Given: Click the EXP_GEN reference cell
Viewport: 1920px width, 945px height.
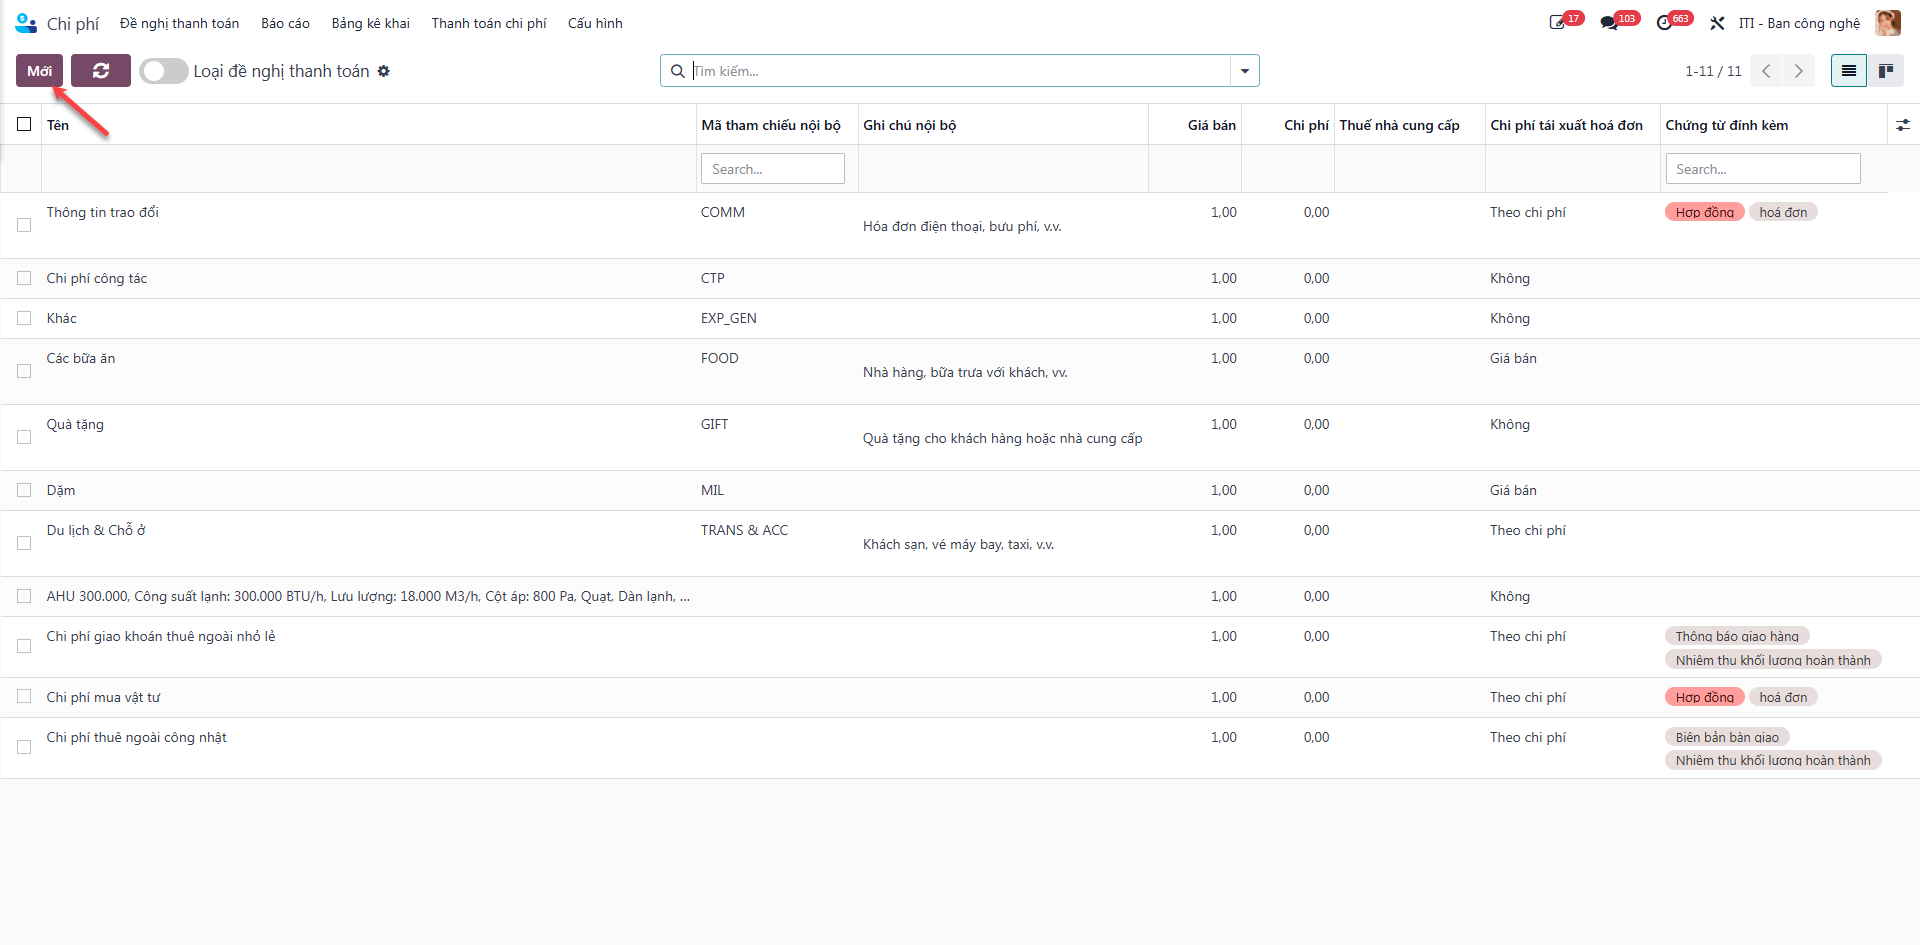Looking at the screenshot, I should (729, 318).
